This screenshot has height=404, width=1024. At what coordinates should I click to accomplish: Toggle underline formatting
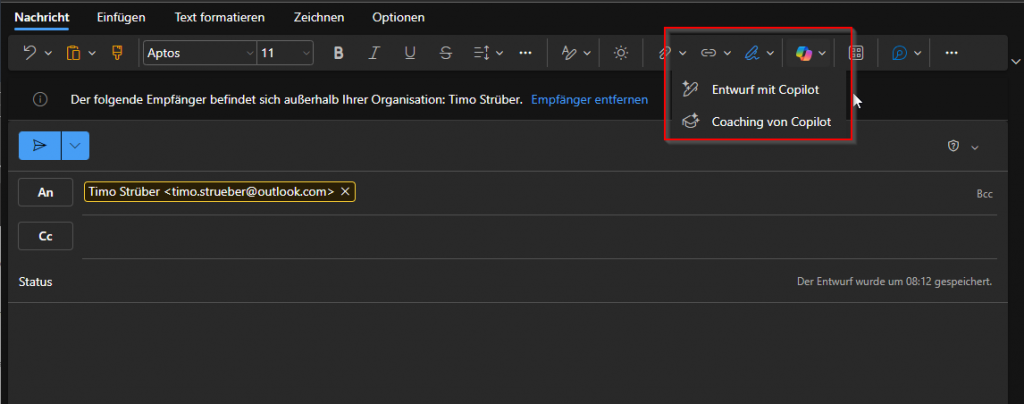[409, 53]
